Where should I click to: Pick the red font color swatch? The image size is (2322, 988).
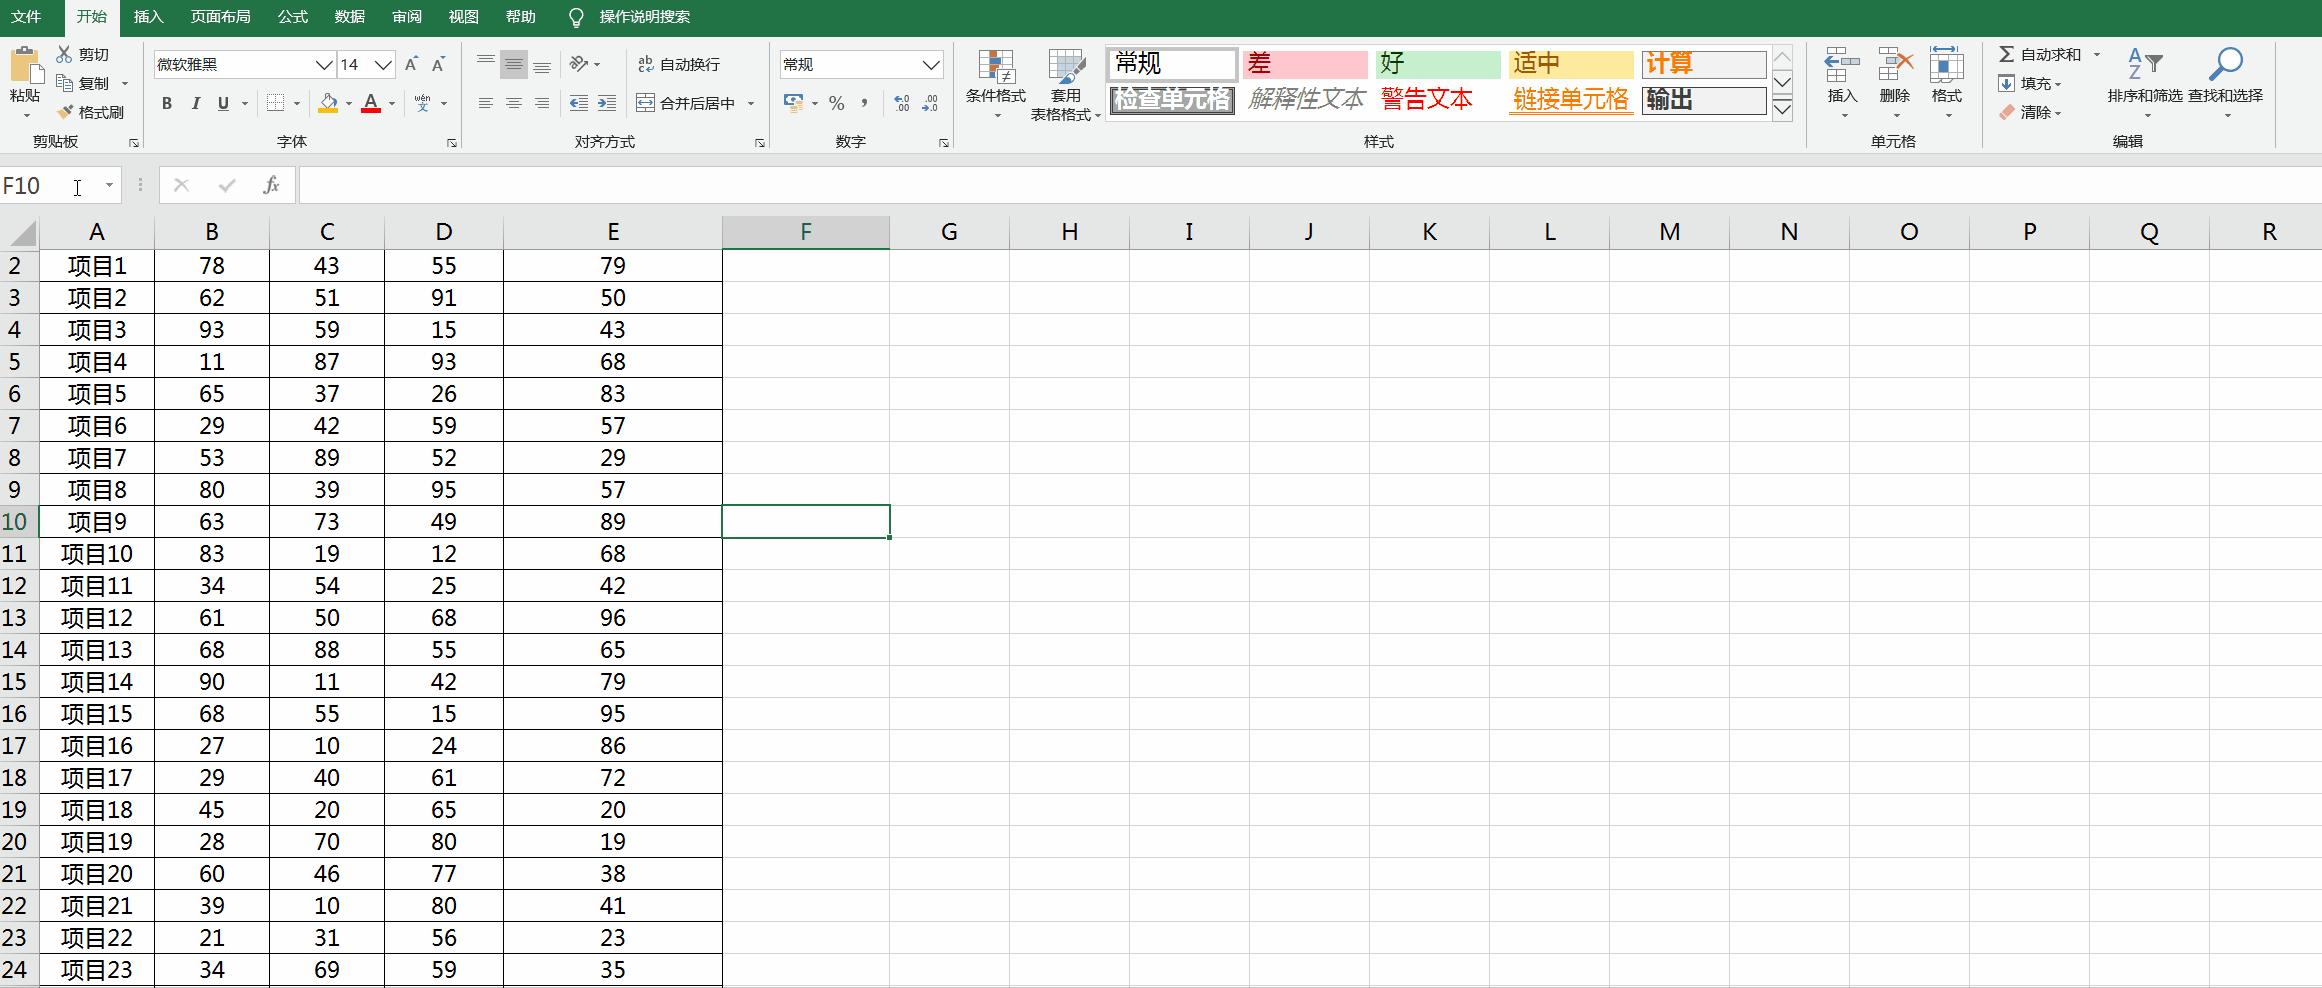372,103
